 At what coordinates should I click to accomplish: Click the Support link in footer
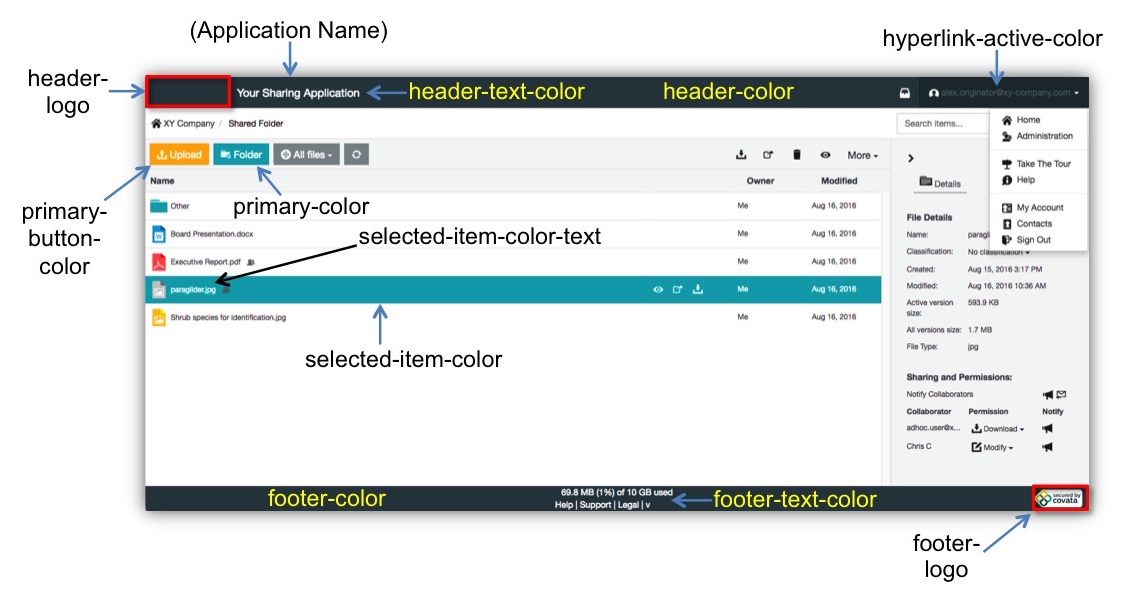click(x=594, y=505)
